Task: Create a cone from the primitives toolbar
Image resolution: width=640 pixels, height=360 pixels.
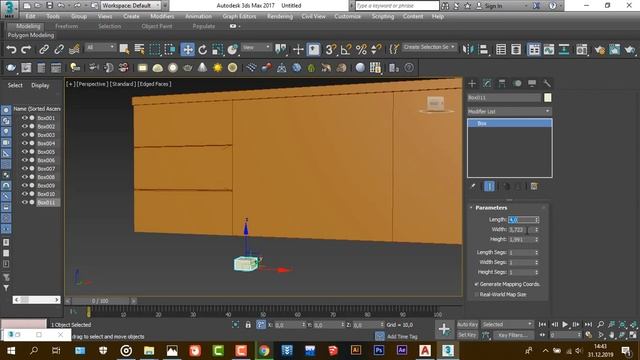Action: tap(202, 68)
